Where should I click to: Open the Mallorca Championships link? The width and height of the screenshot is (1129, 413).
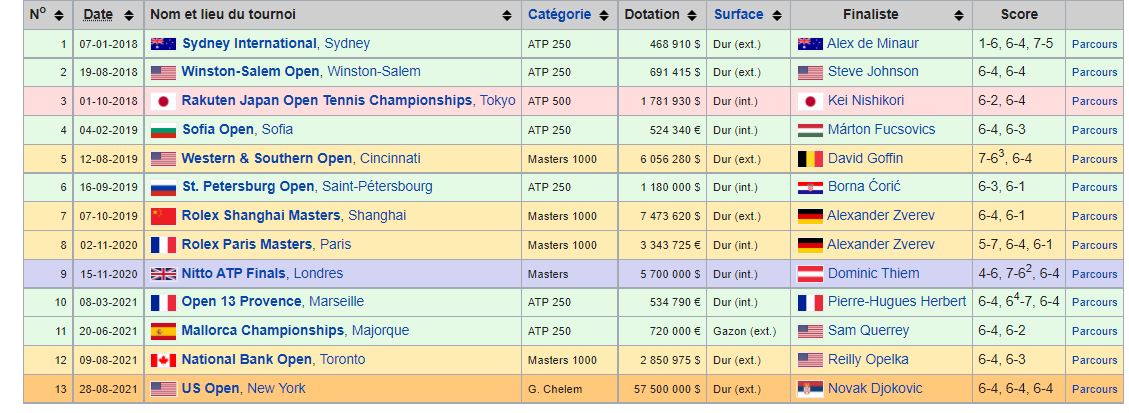(260, 330)
